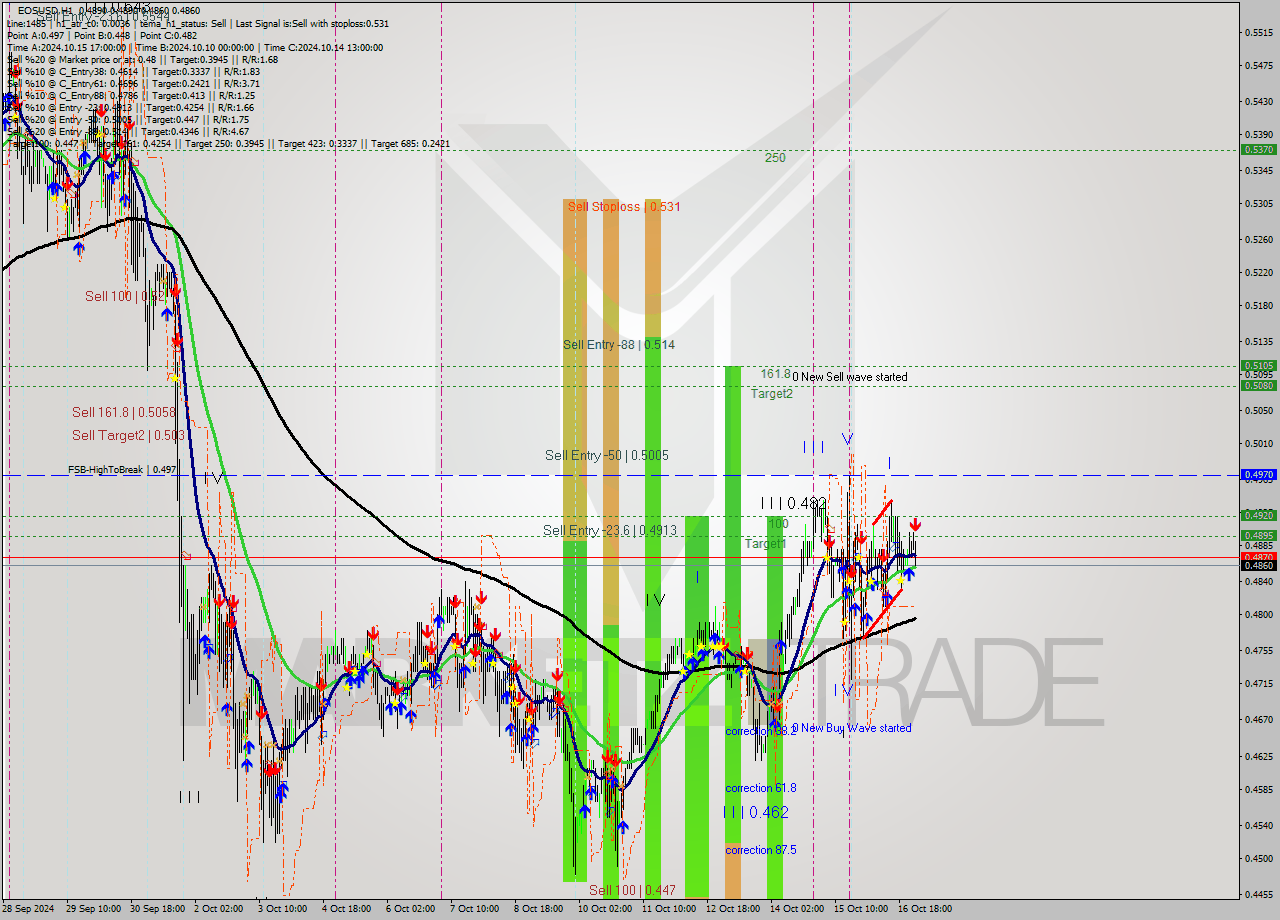
Task: Click the 0.5260 price axis value
Action: [x=1258, y=239]
